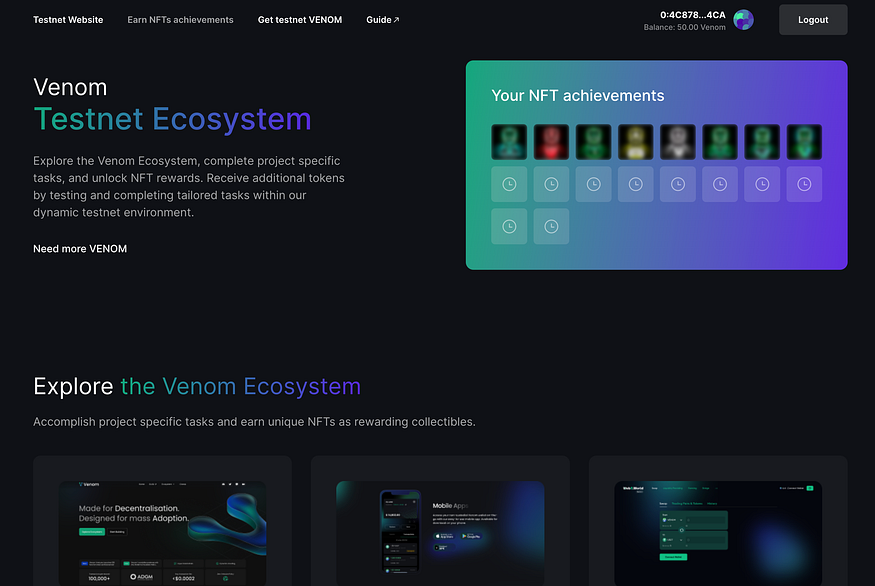Click the second pending clock icon, second row

click(x=551, y=184)
